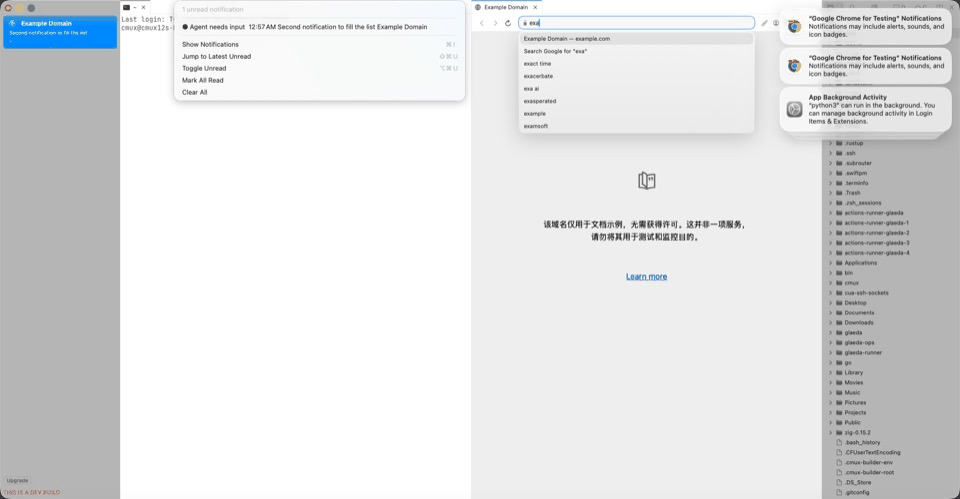Click the Chrome icon in the first notification
The height and width of the screenshot is (499, 960).
795,26
